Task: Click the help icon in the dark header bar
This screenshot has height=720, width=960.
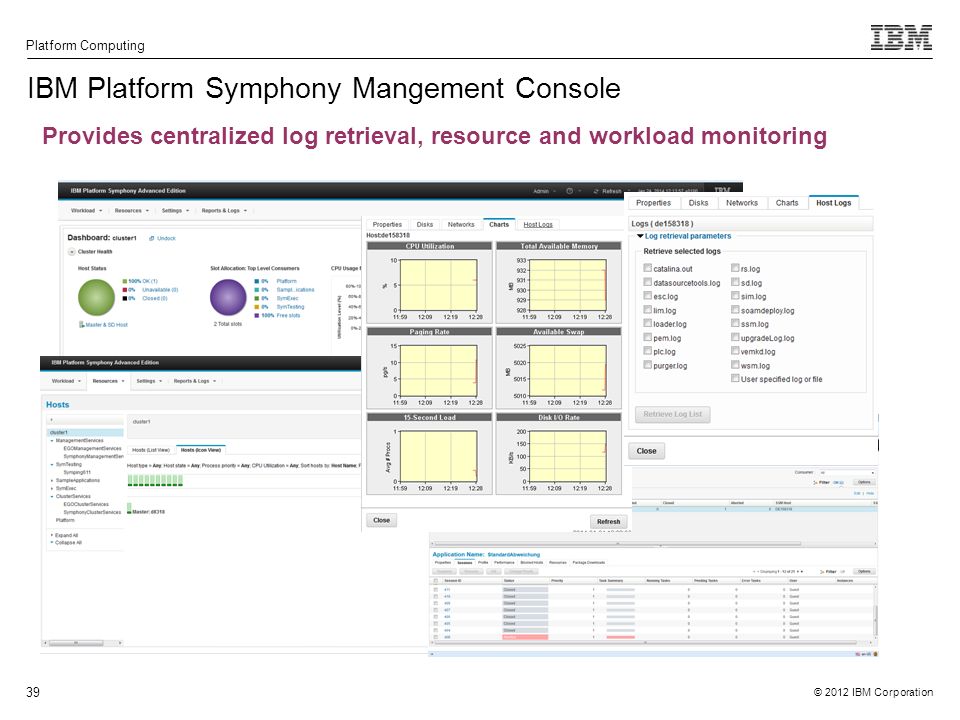Action: point(569,191)
